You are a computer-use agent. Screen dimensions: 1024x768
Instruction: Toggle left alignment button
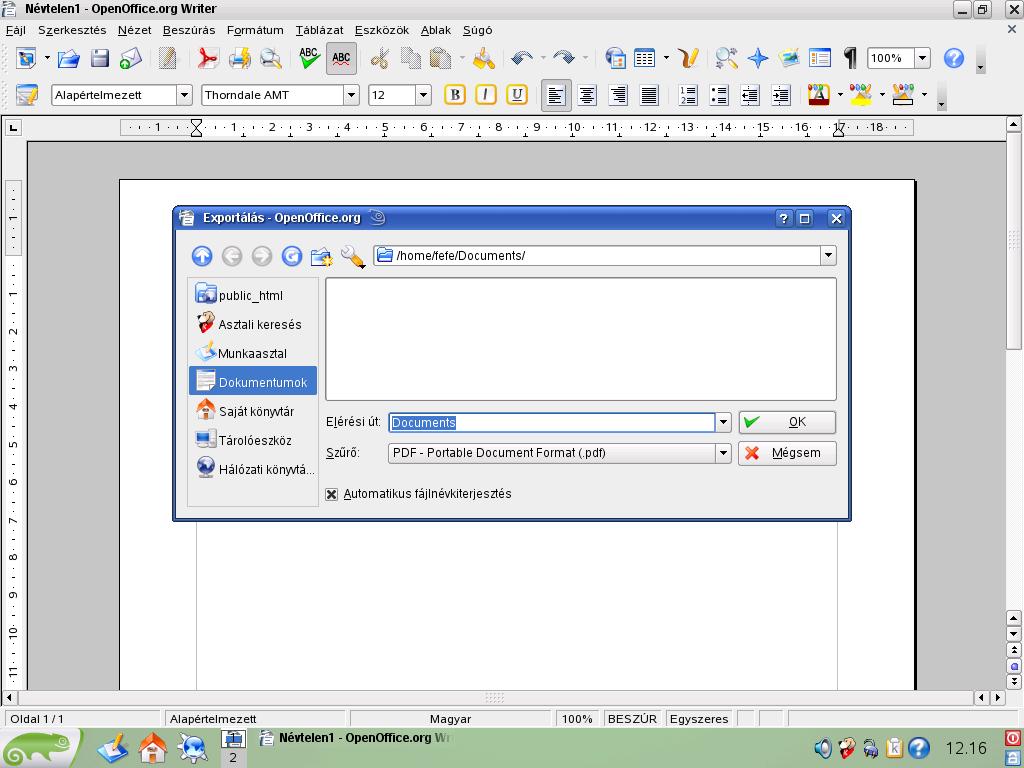(x=556, y=95)
